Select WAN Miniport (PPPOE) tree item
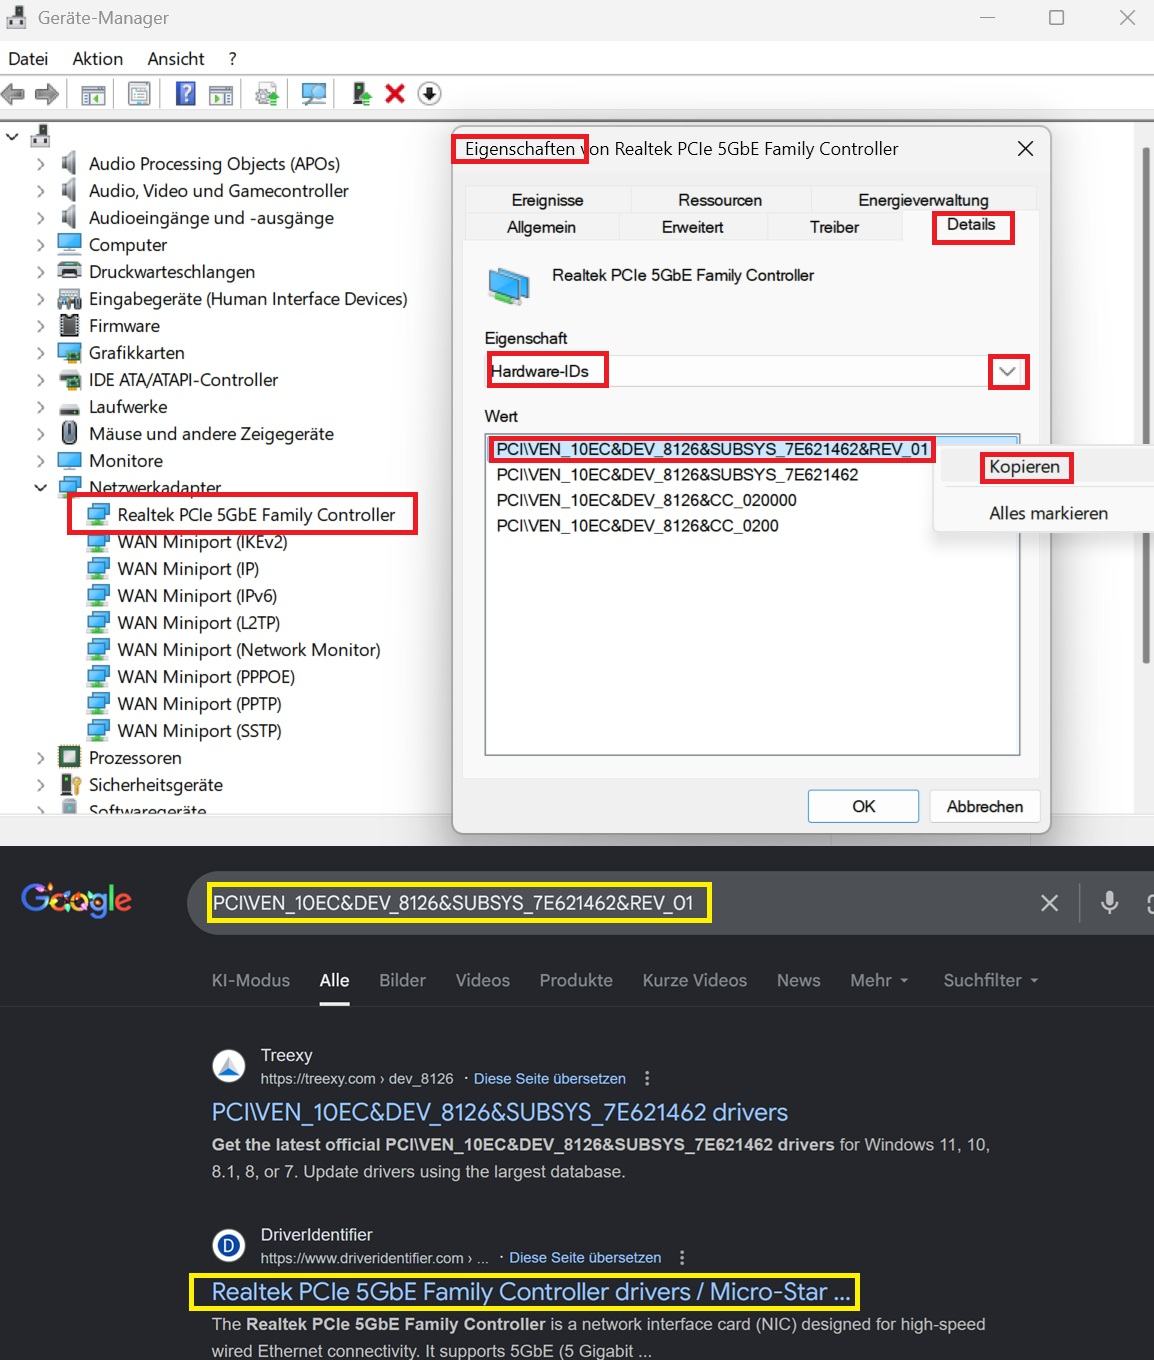Screen dimensions: 1154x1361 point(206,677)
